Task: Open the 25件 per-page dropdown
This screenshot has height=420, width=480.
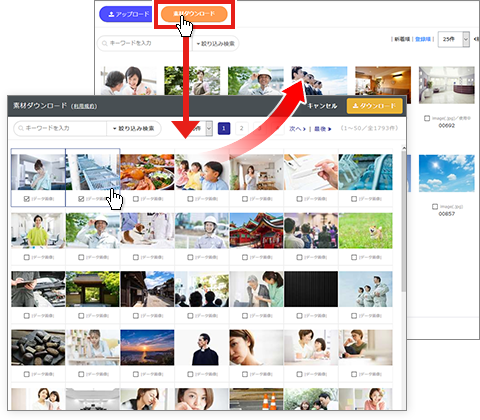Action: (x=453, y=39)
